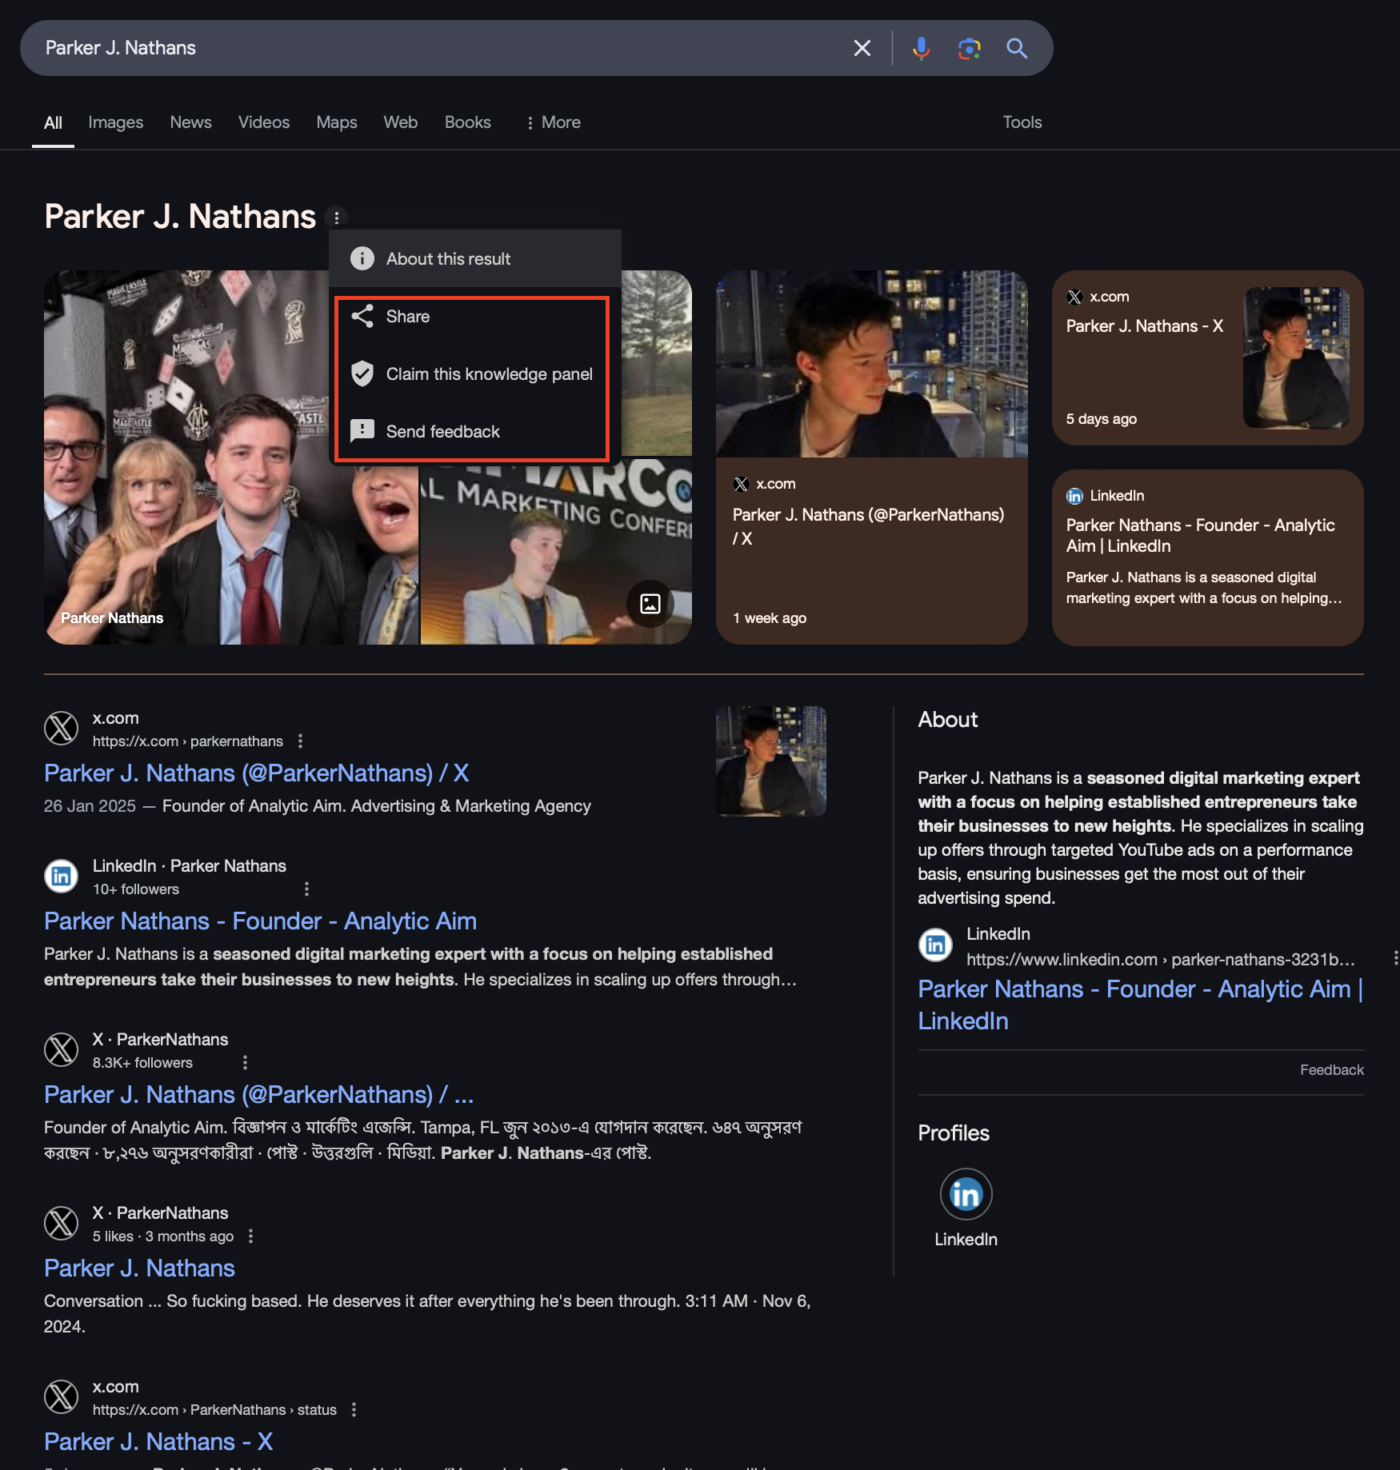Click the Tools button
Viewport: 1400px width, 1470px height.
point(1022,122)
